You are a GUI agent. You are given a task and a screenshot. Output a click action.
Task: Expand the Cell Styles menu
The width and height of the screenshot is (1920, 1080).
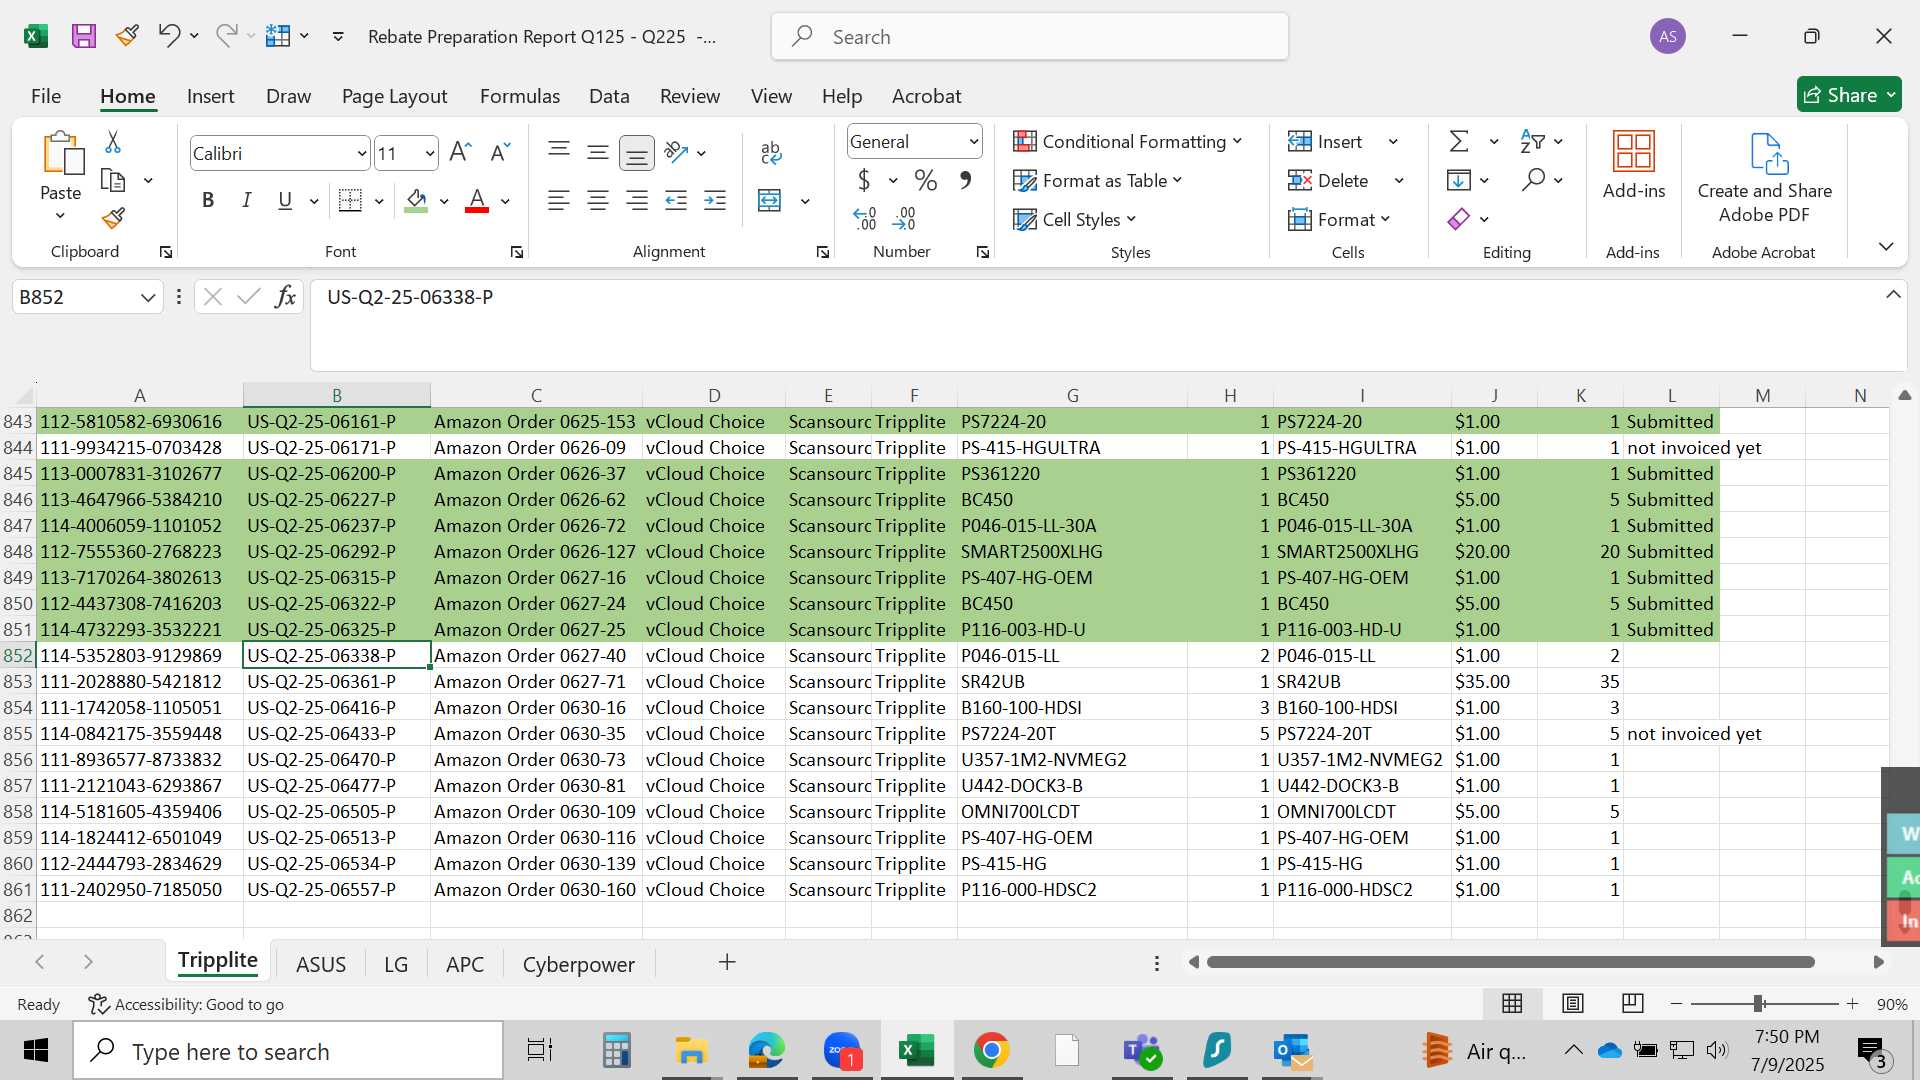tap(1075, 219)
